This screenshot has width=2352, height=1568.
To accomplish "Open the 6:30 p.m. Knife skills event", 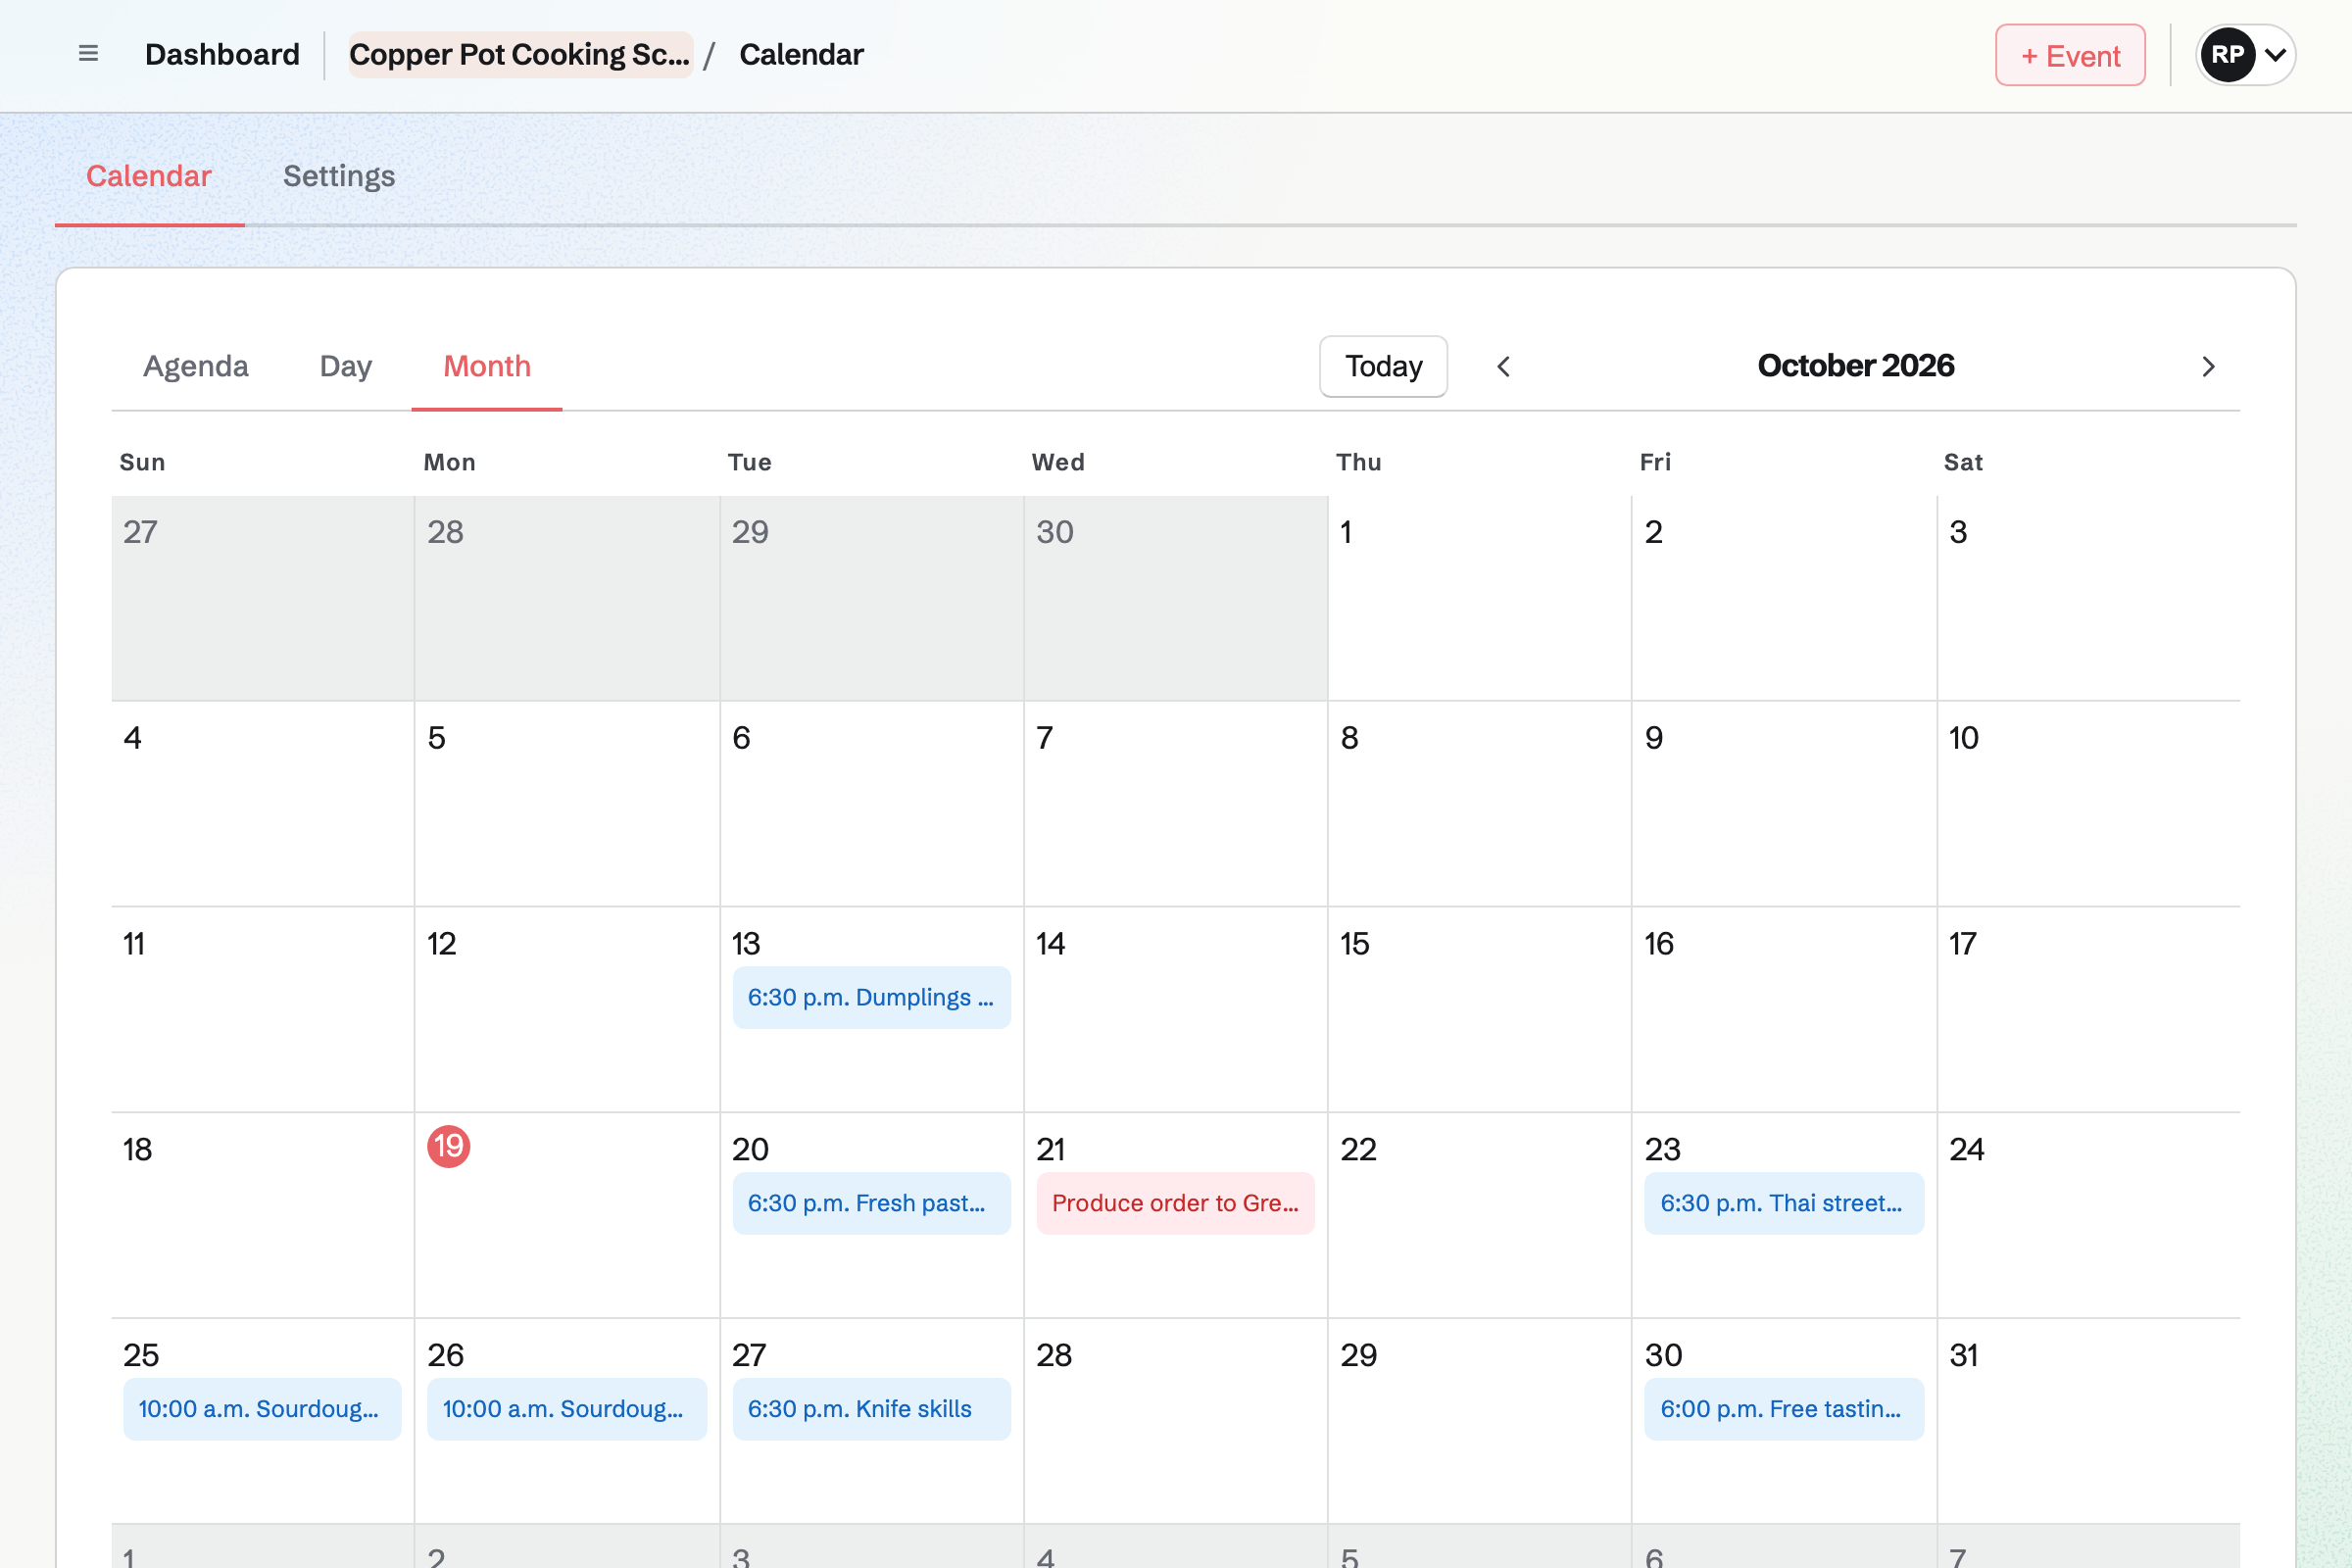I will 871,1409.
